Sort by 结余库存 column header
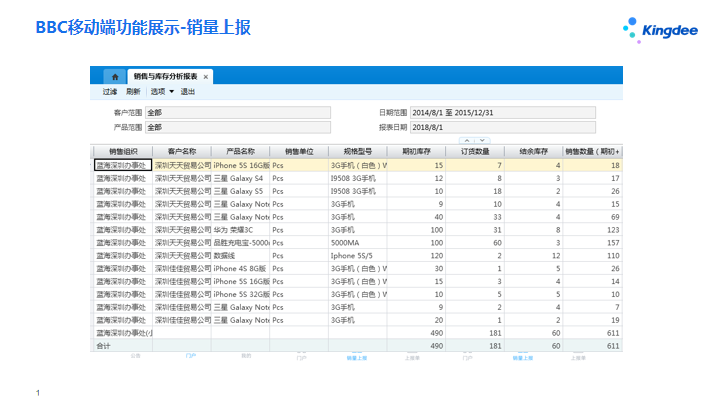Screen dimensions: 720x405 click(x=534, y=152)
